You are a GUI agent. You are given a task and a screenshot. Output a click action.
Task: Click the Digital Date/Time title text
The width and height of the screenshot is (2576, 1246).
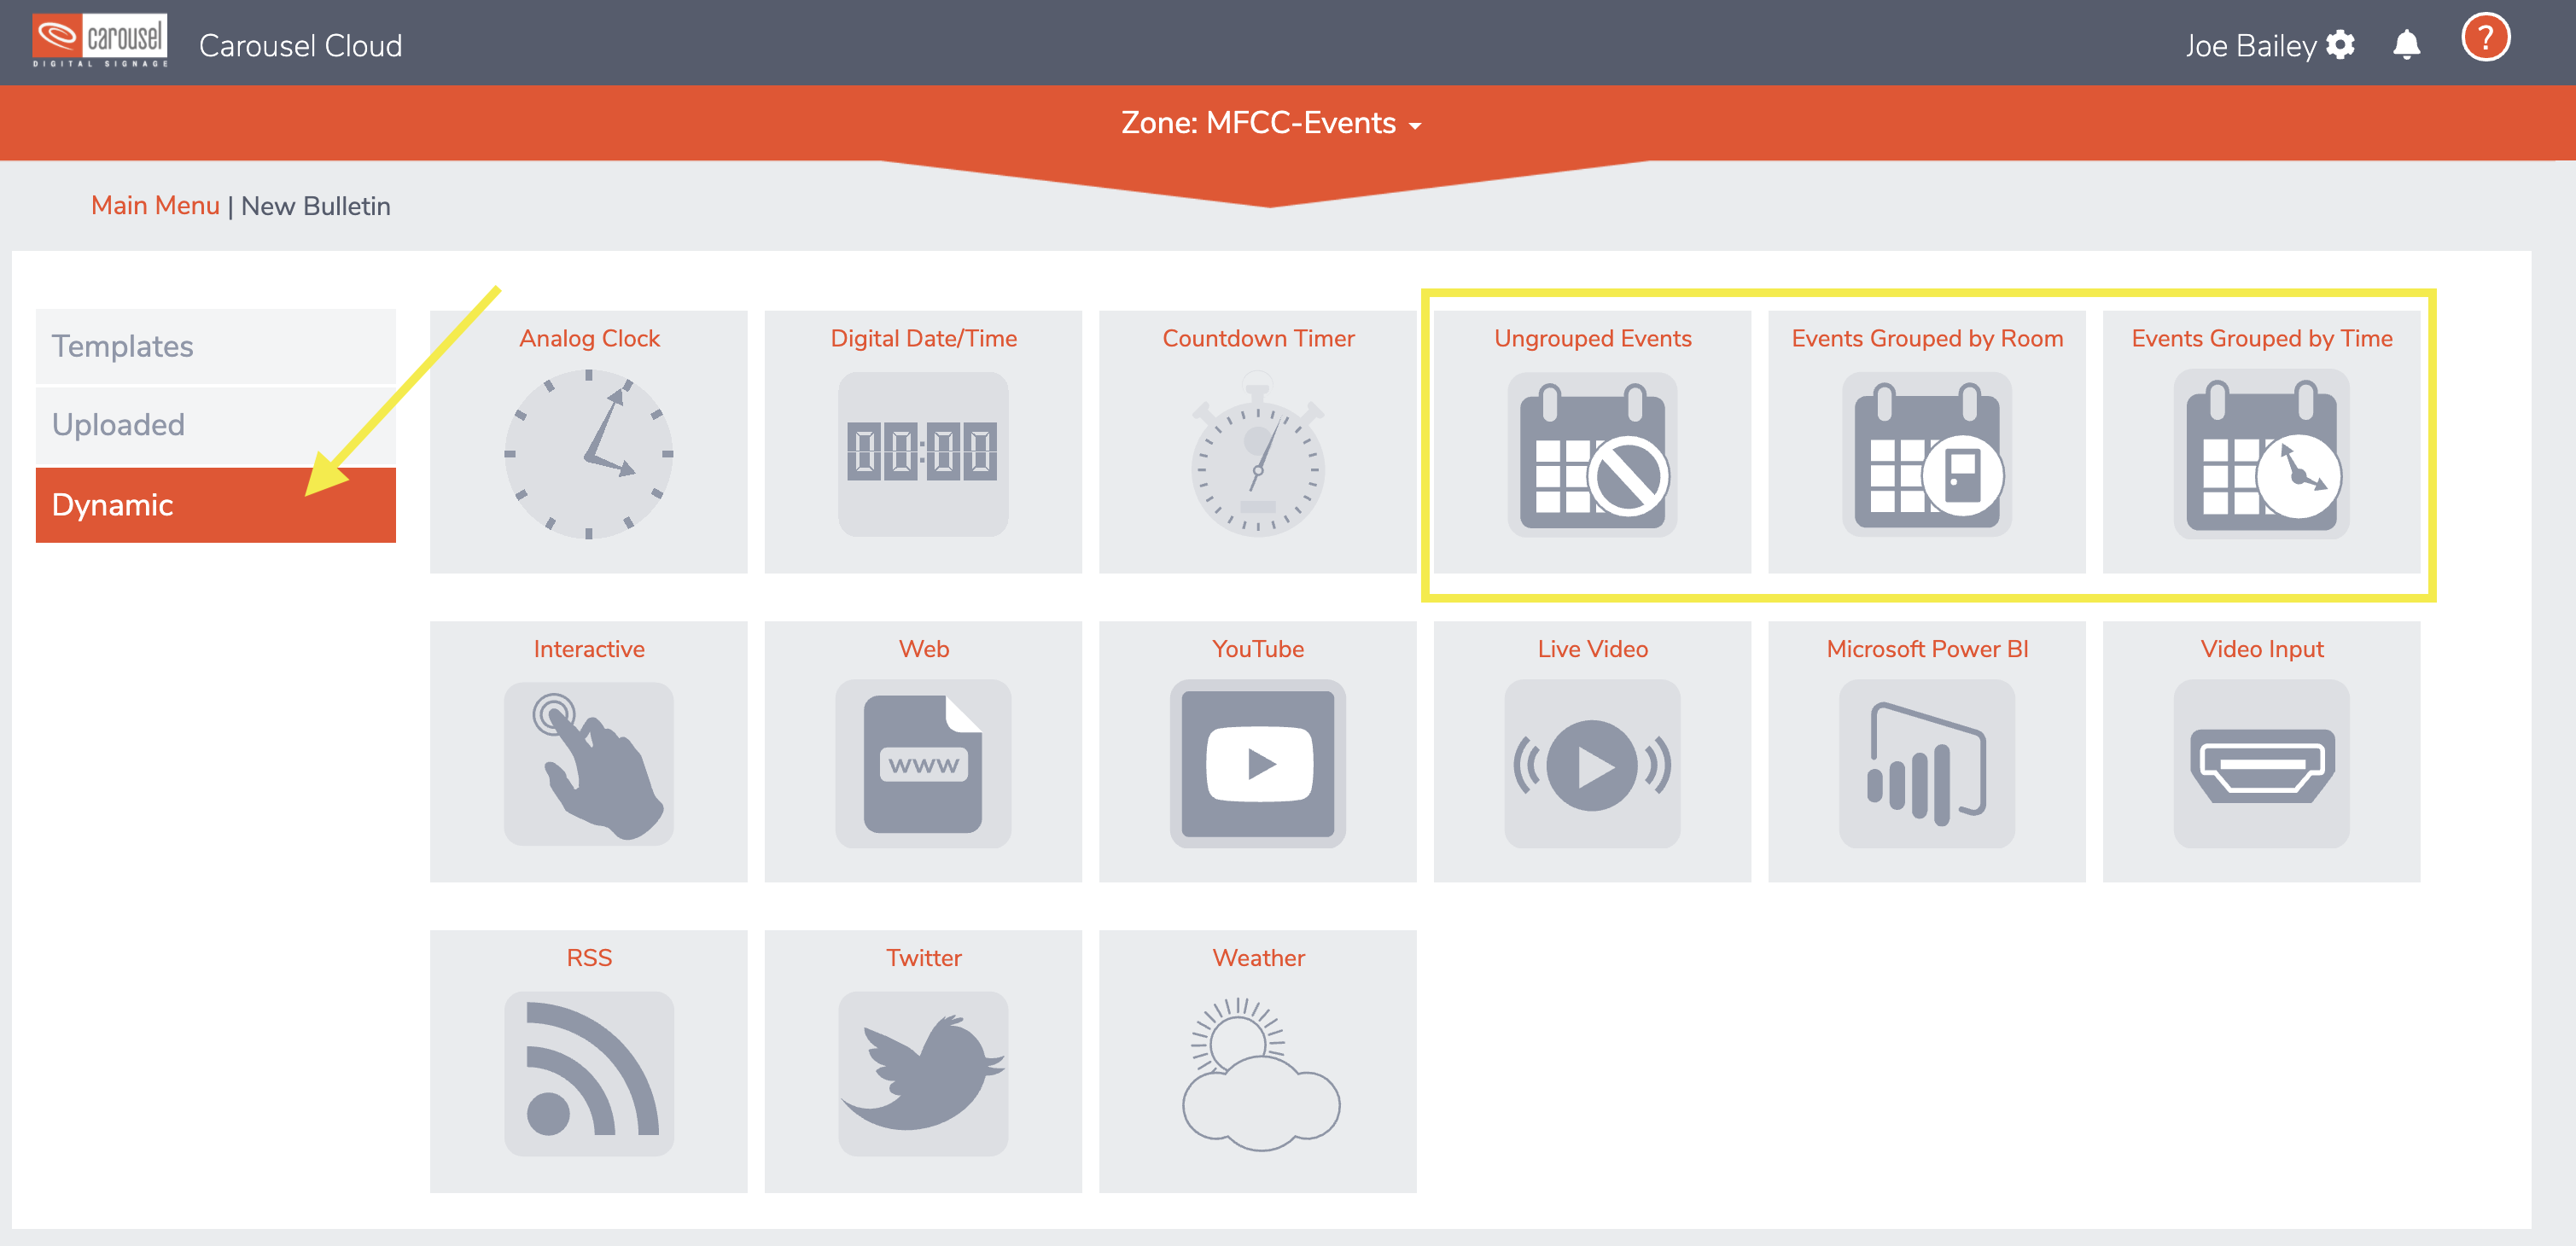tap(923, 338)
